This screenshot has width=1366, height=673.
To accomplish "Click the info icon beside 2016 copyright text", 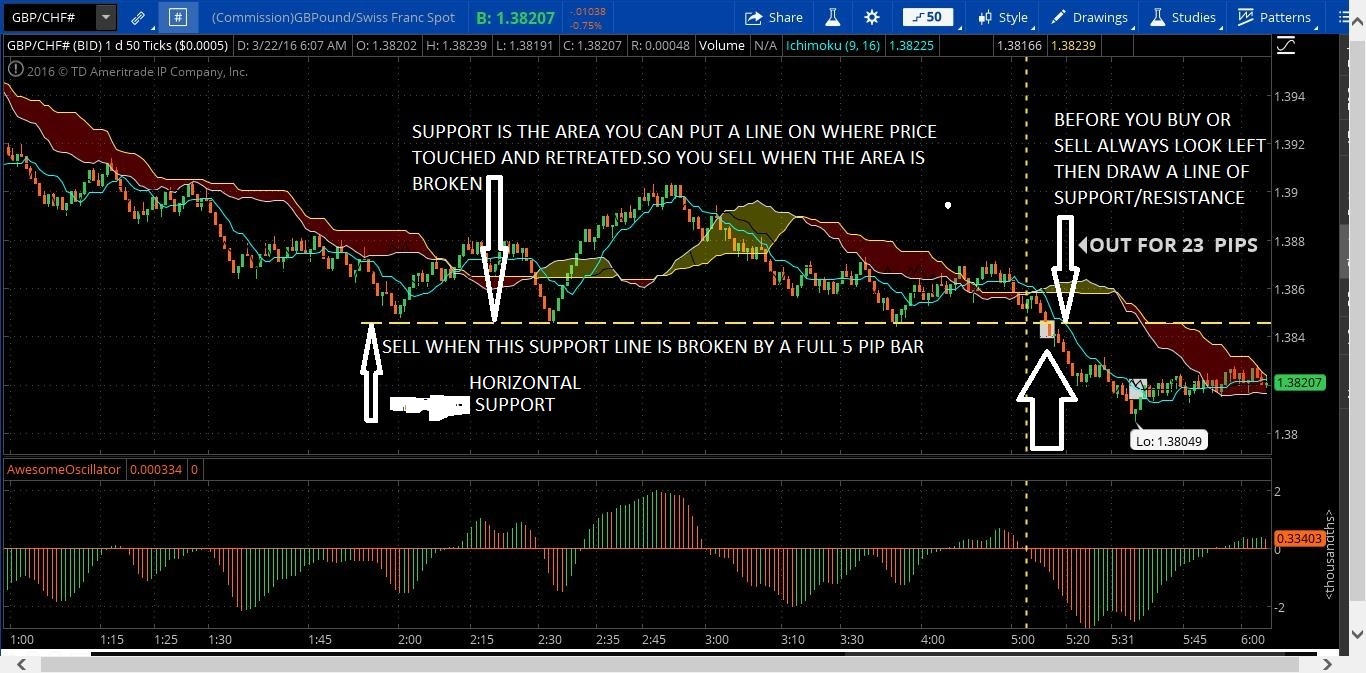I will coord(15,70).
